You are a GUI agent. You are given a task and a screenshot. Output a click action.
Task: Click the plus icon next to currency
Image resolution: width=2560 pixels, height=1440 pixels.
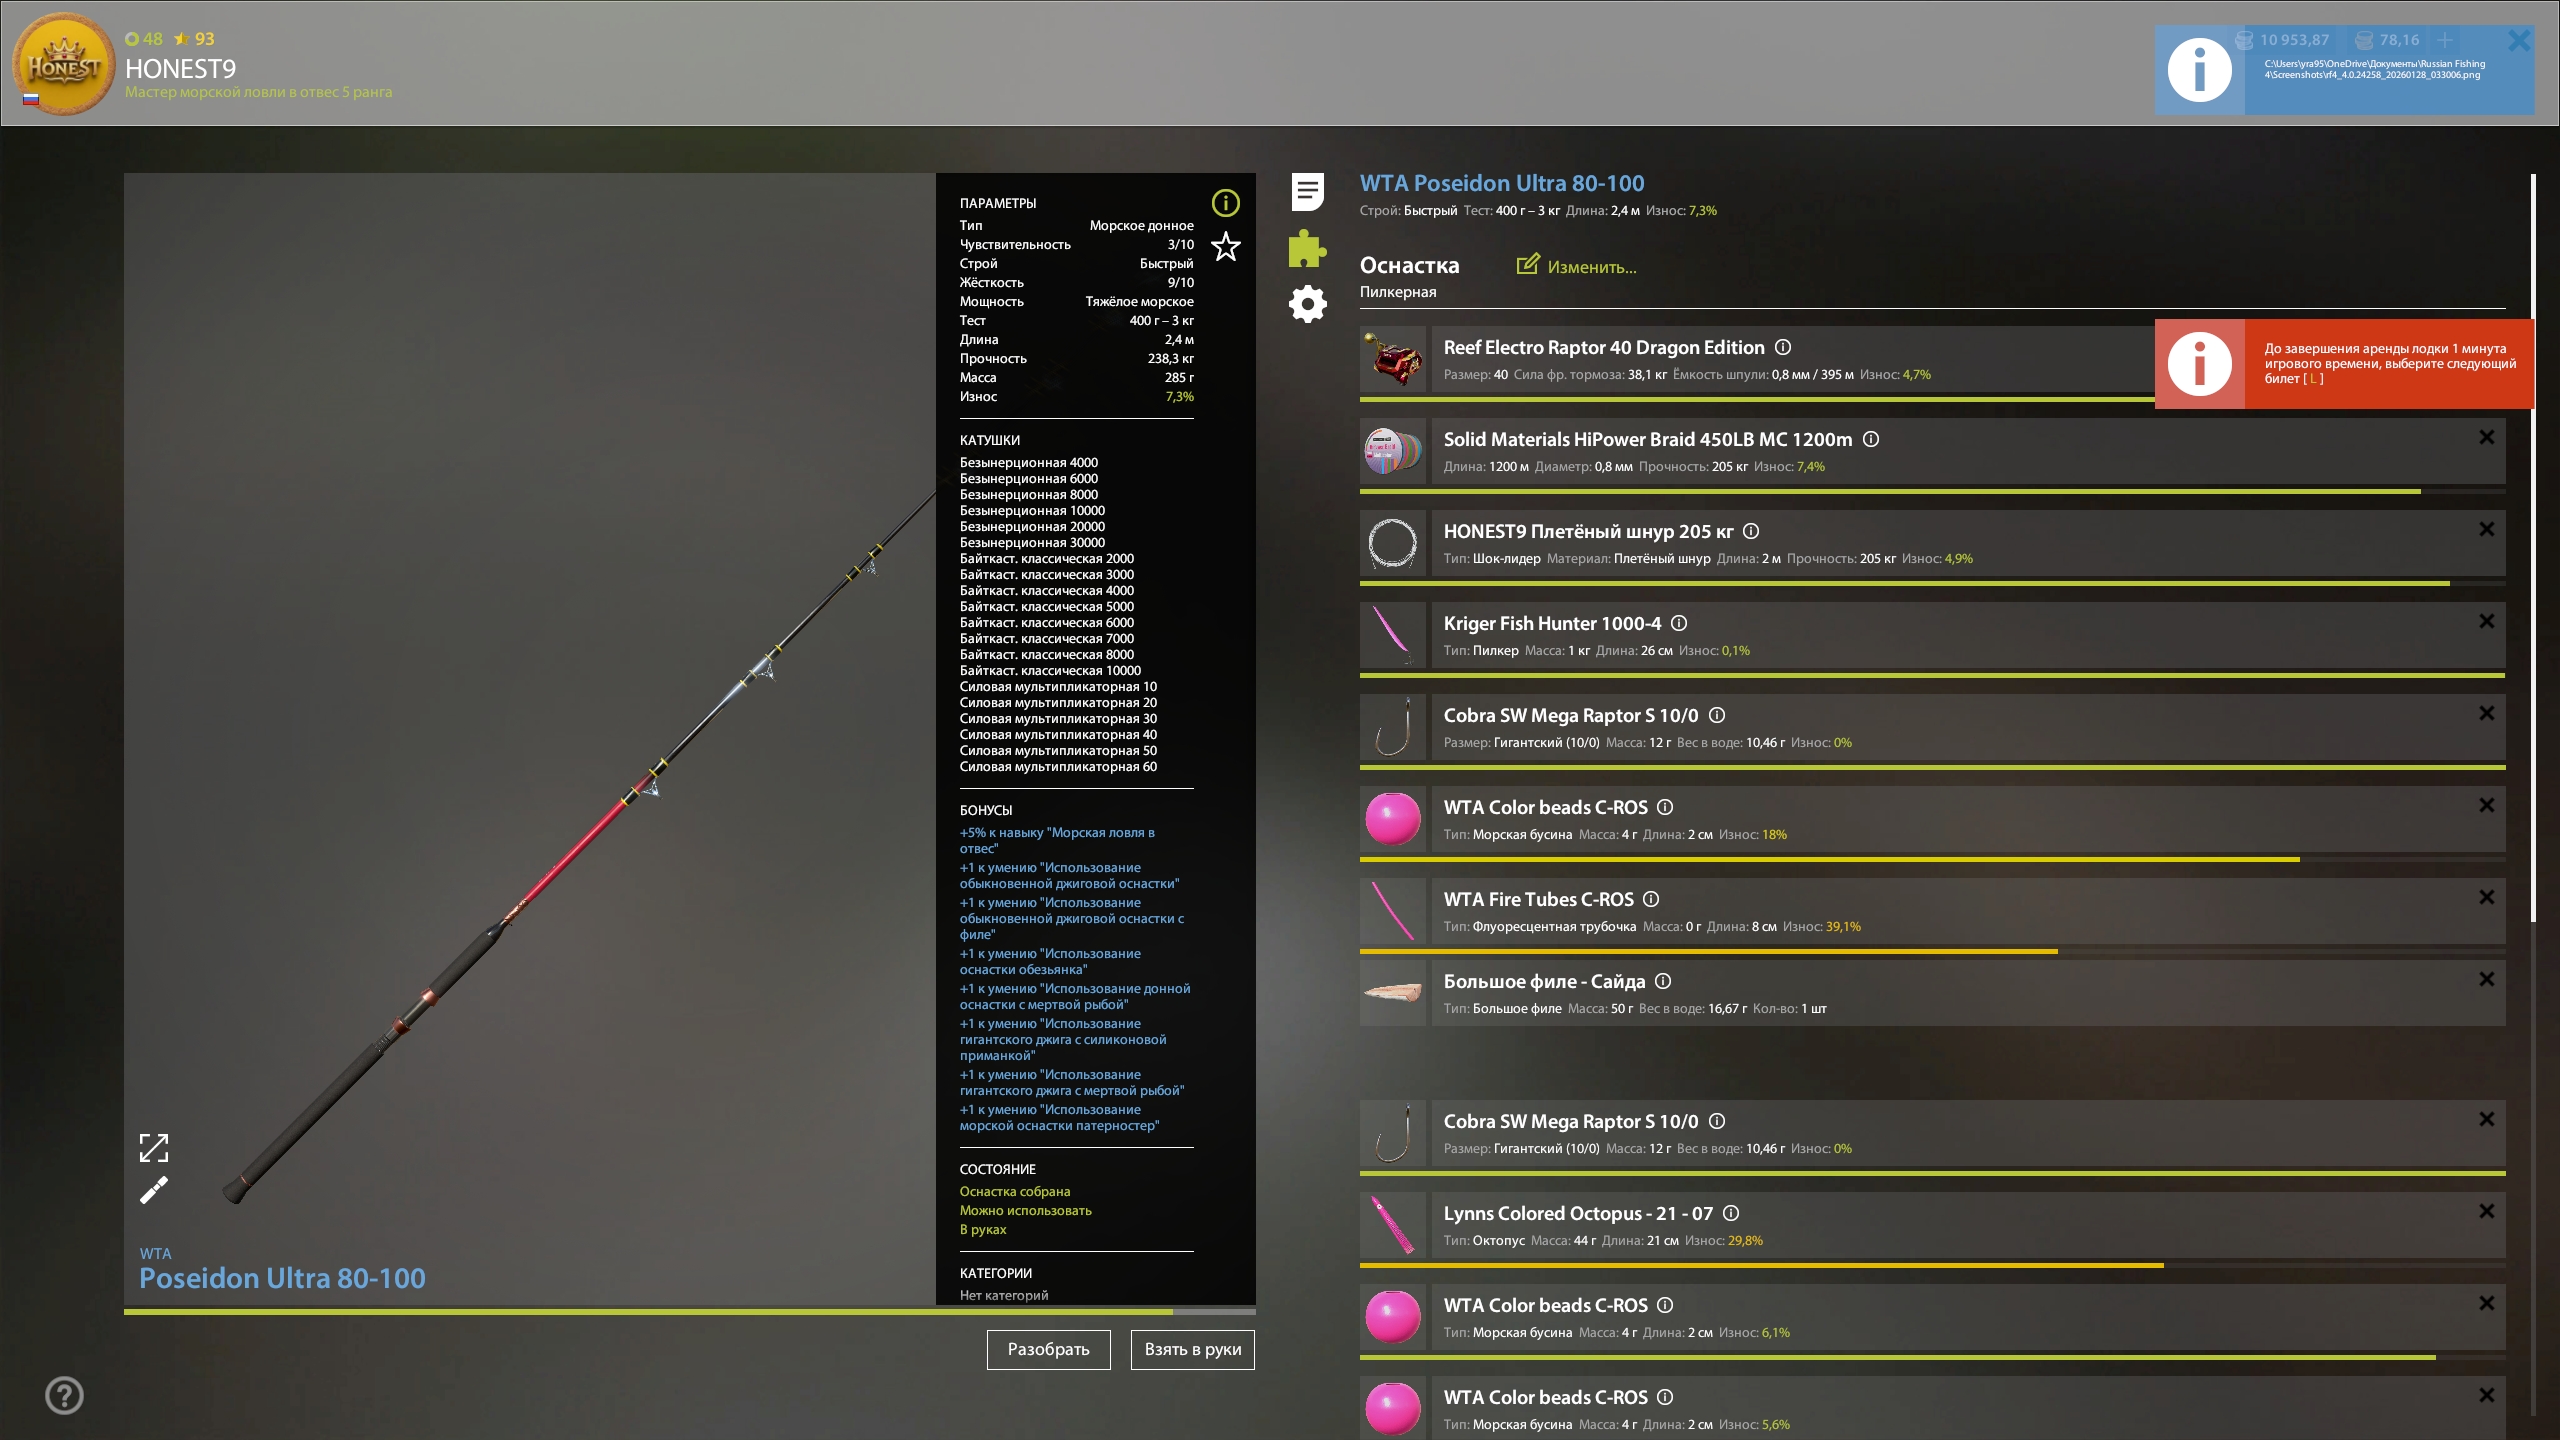click(x=2444, y=40)
